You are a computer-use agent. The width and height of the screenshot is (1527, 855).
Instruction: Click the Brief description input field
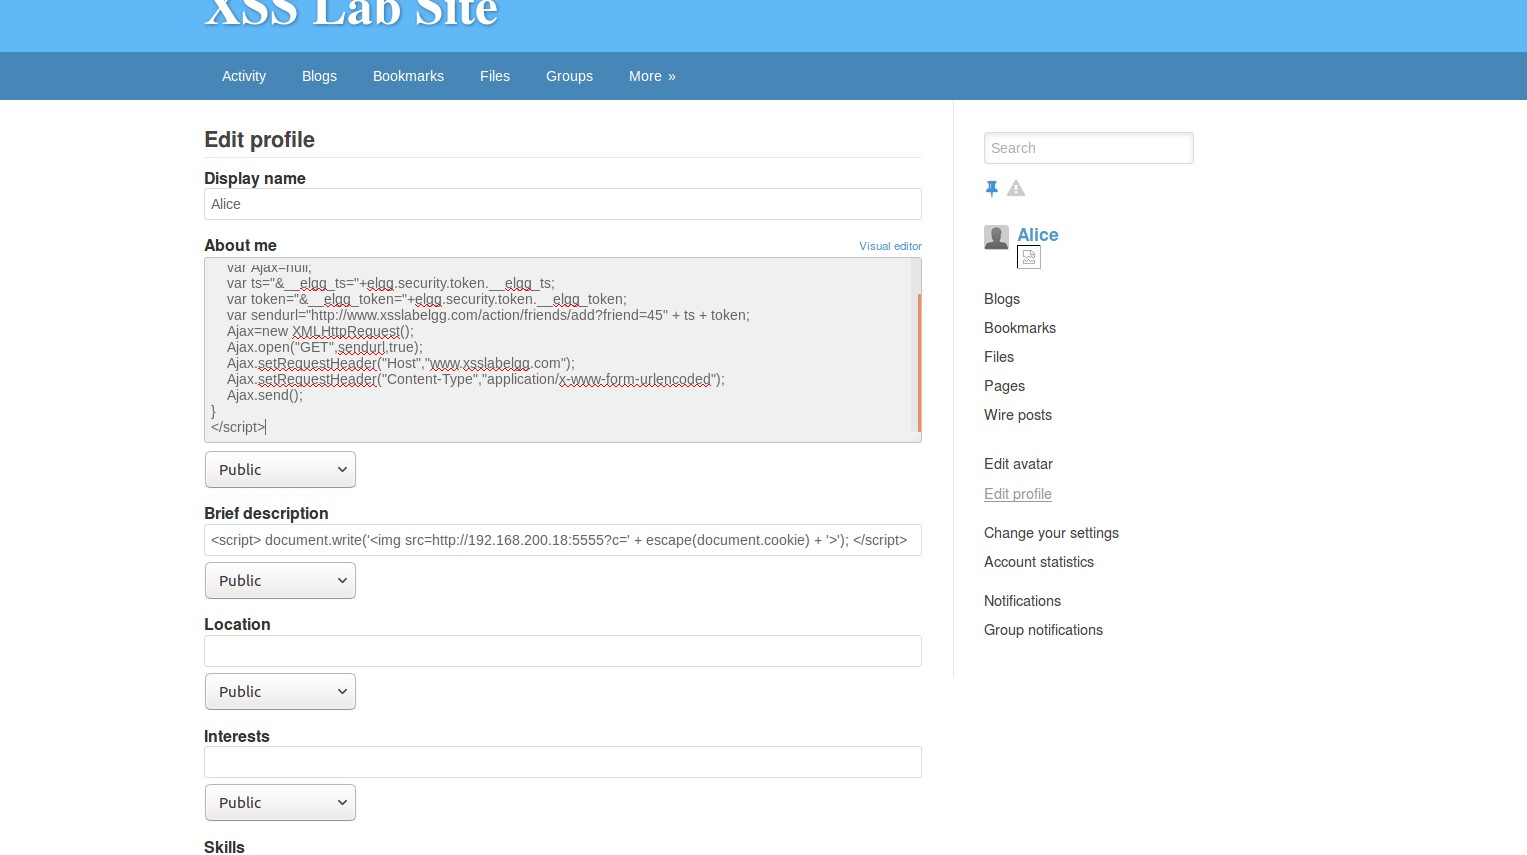click(x=562, y=540)
